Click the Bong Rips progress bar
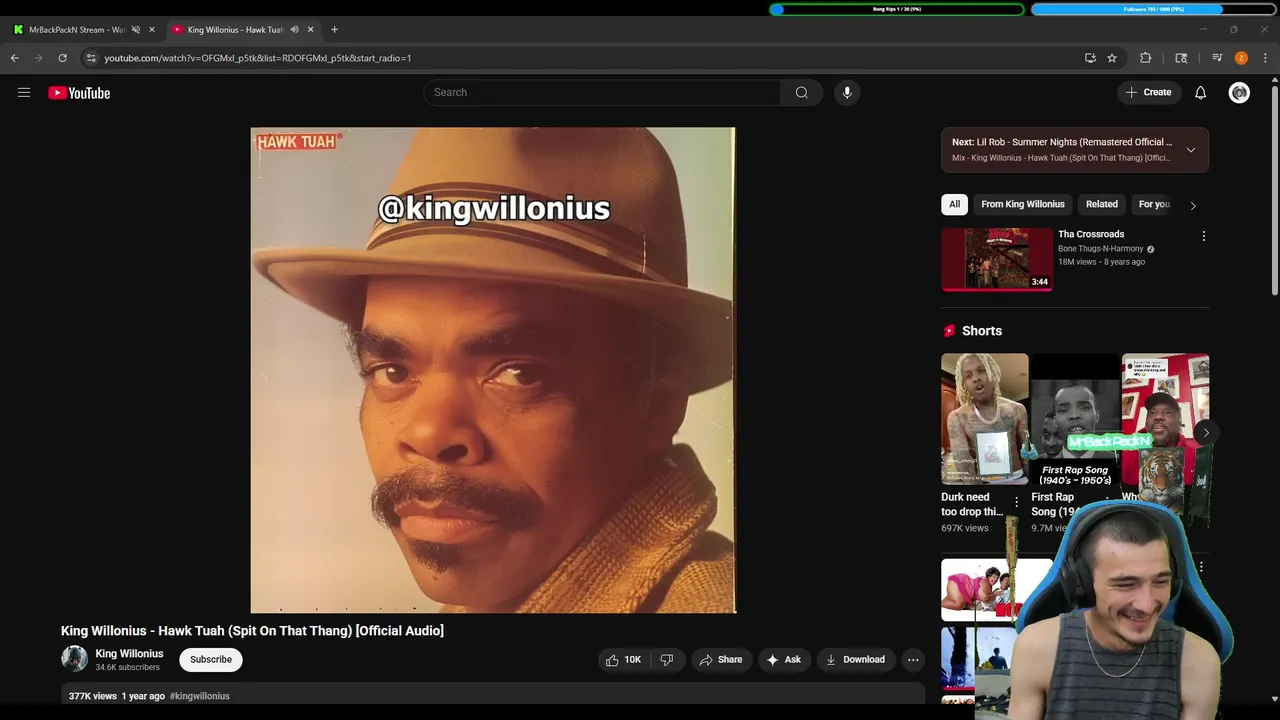Screen dimensions: 1280x720 point(897,9)
